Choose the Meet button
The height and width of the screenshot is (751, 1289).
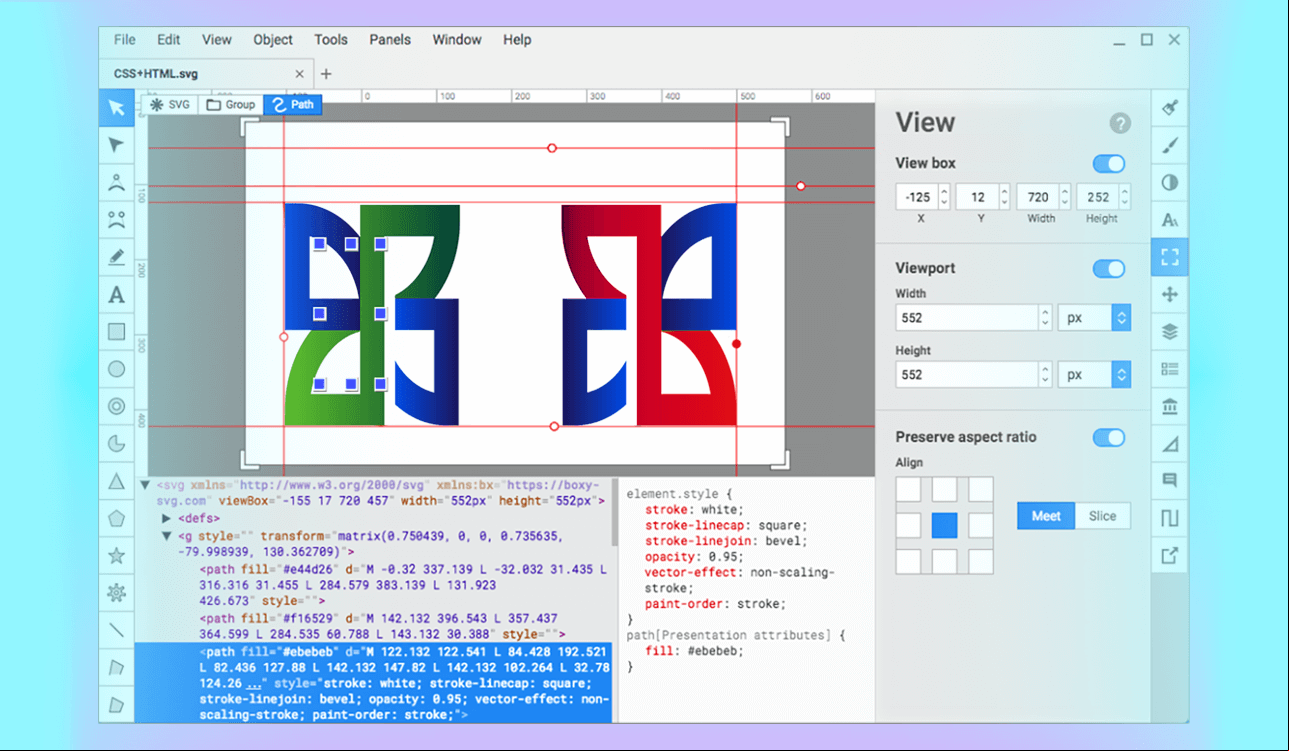(x=1046, y=516)
